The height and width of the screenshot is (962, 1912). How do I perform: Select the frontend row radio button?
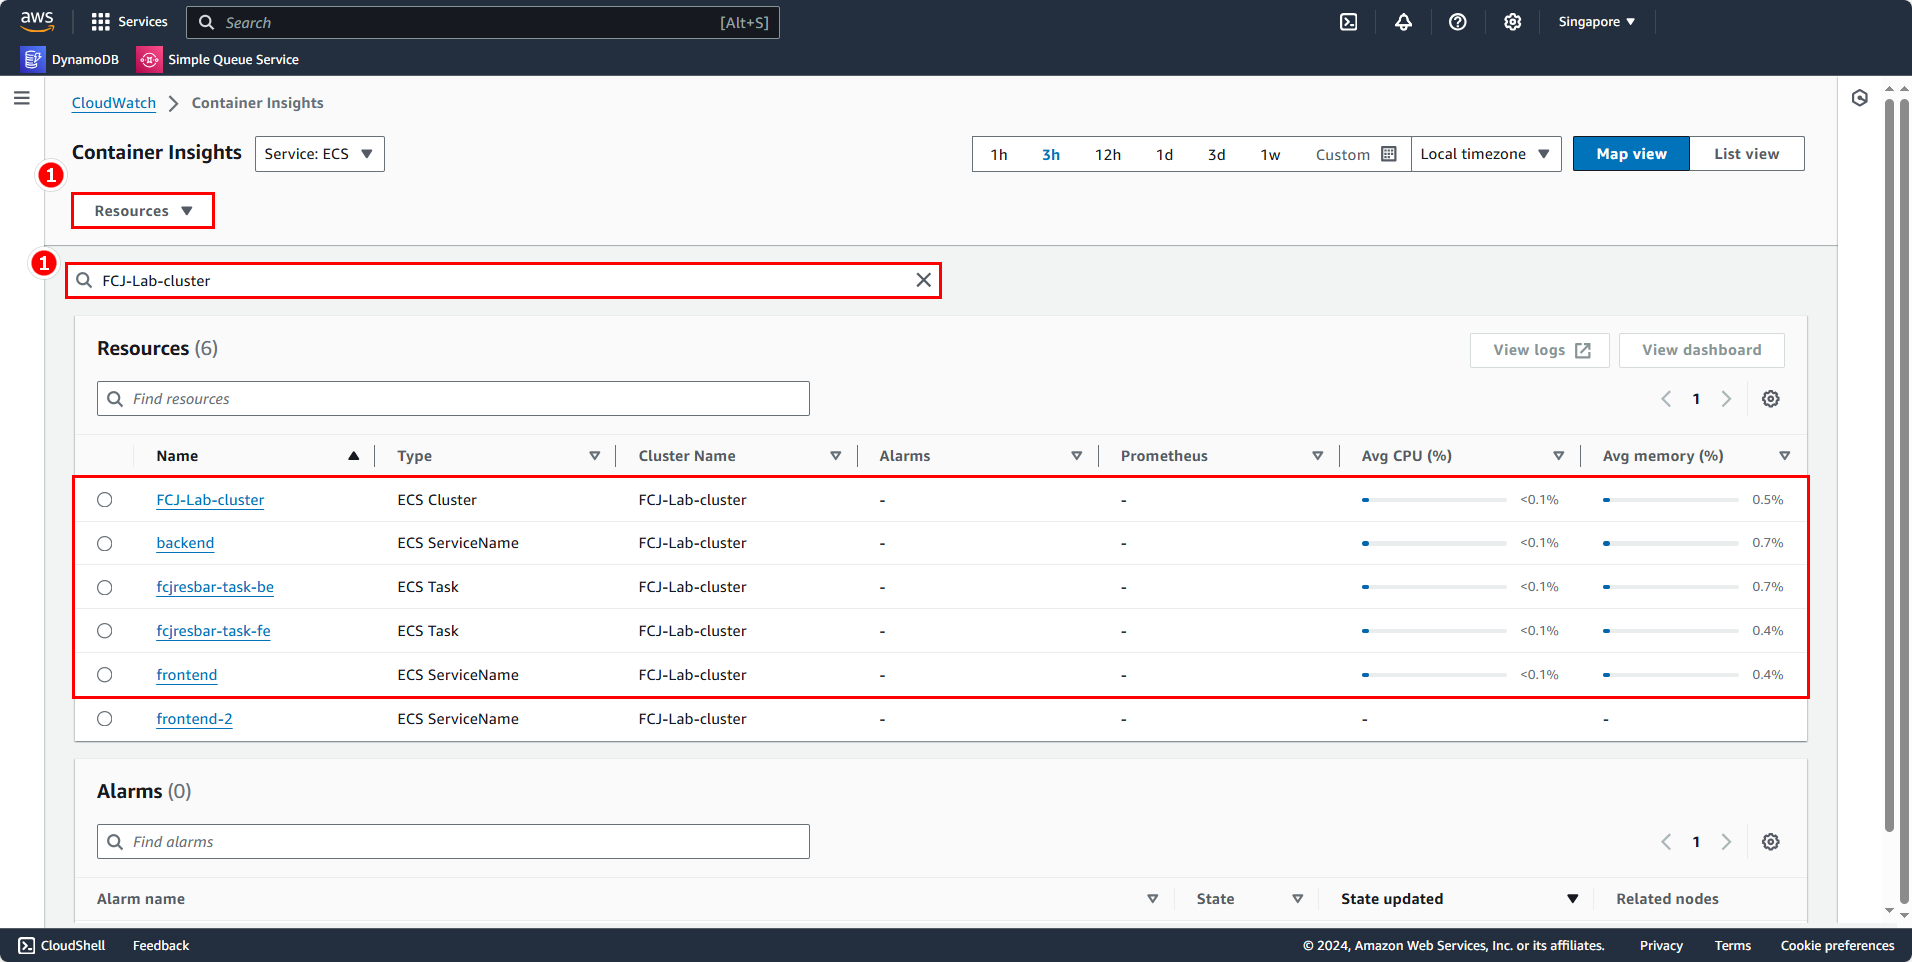click(105, 675)
